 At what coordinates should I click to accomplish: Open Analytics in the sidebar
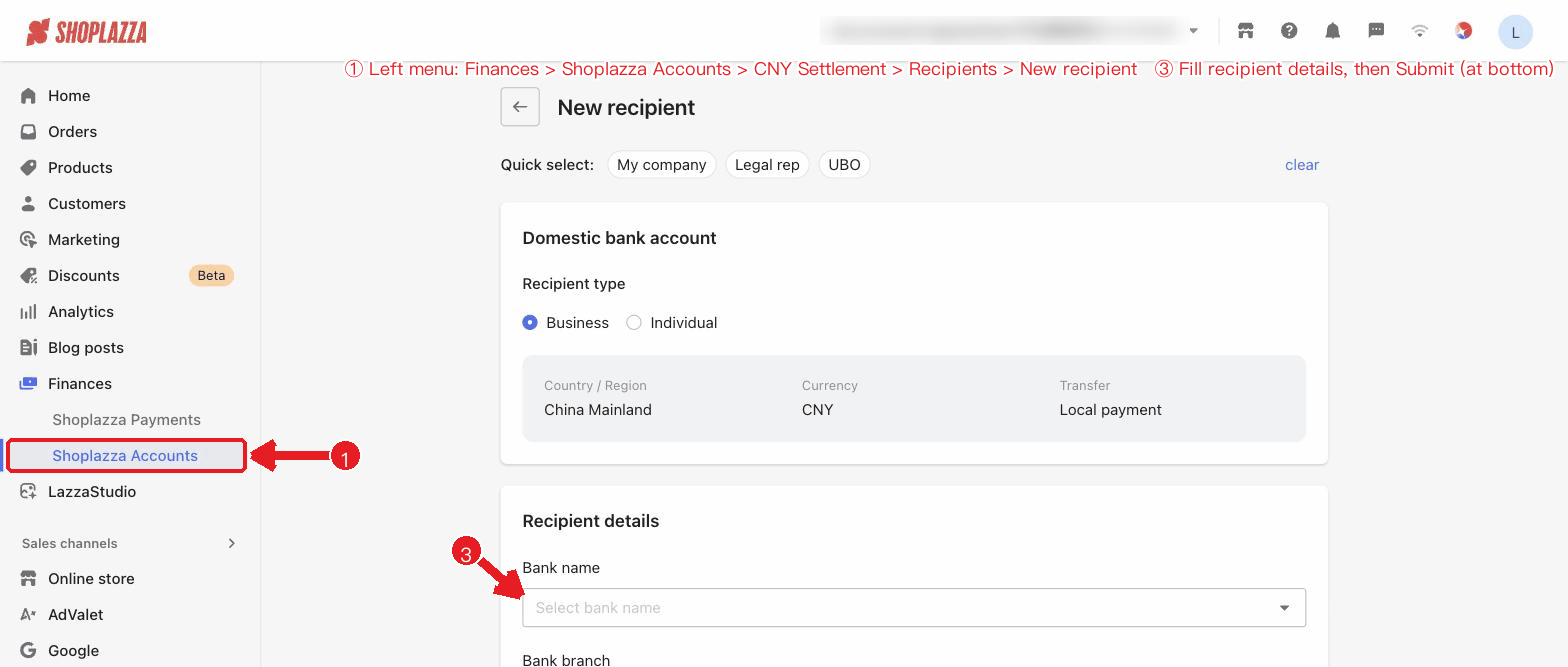[x=81, y=312]
